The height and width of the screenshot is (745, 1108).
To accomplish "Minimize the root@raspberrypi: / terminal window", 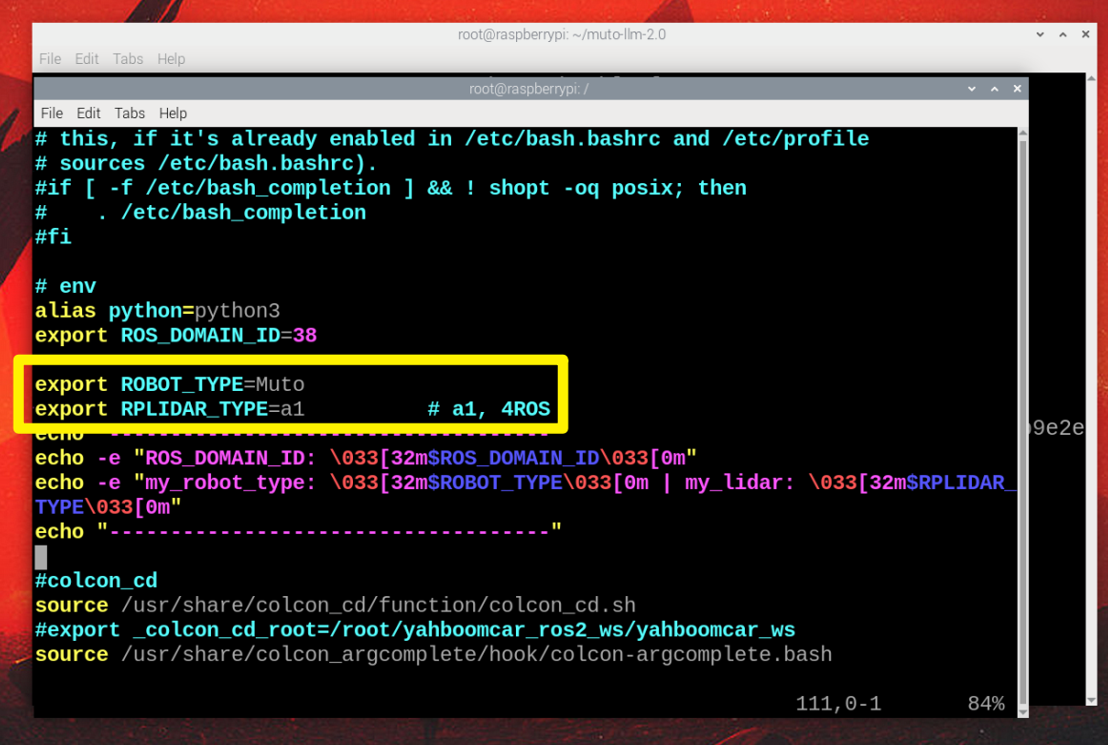I will [972, 88].
